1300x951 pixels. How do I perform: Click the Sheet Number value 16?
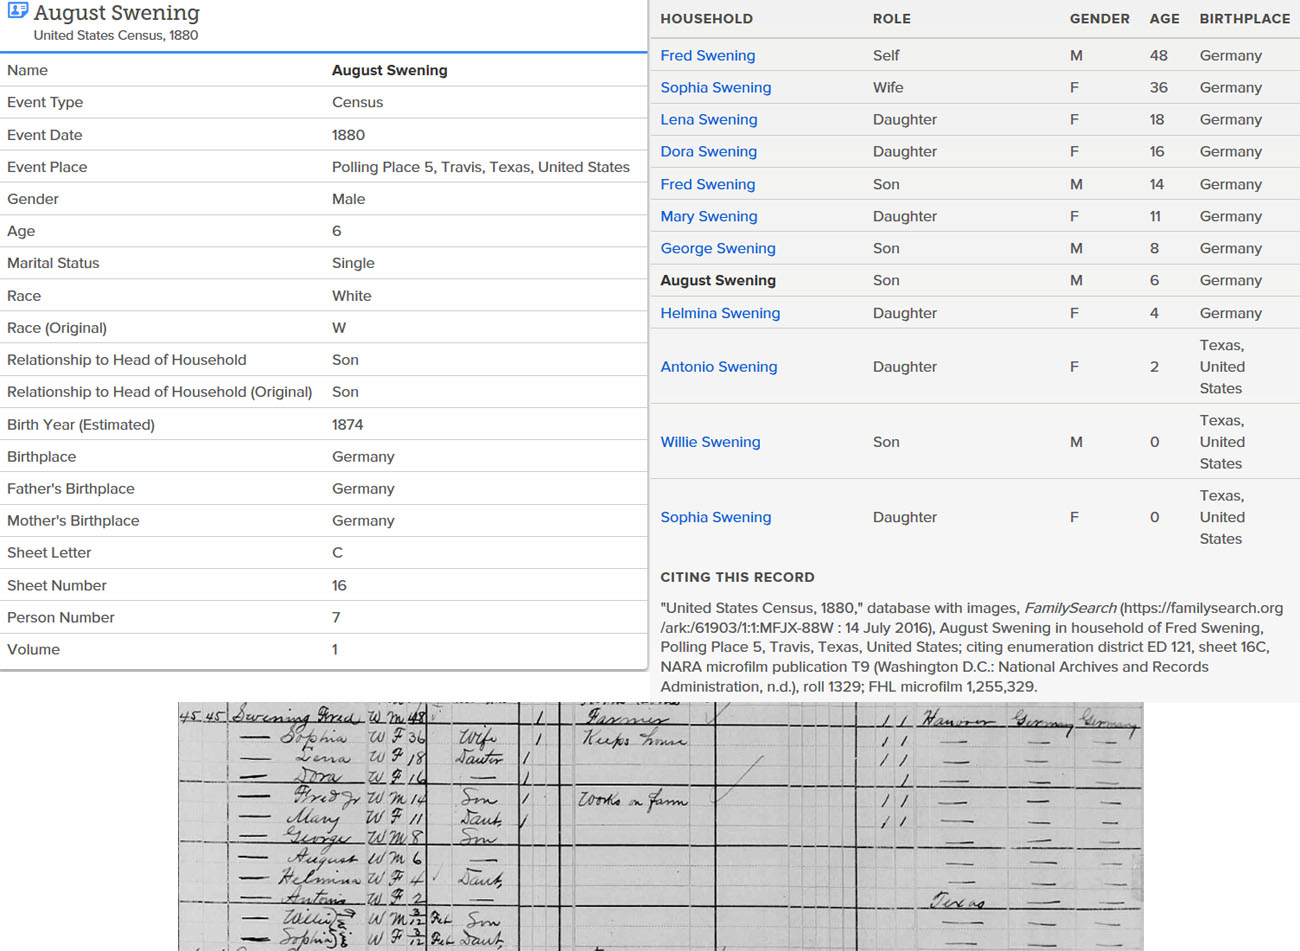(x=339, y=585)
